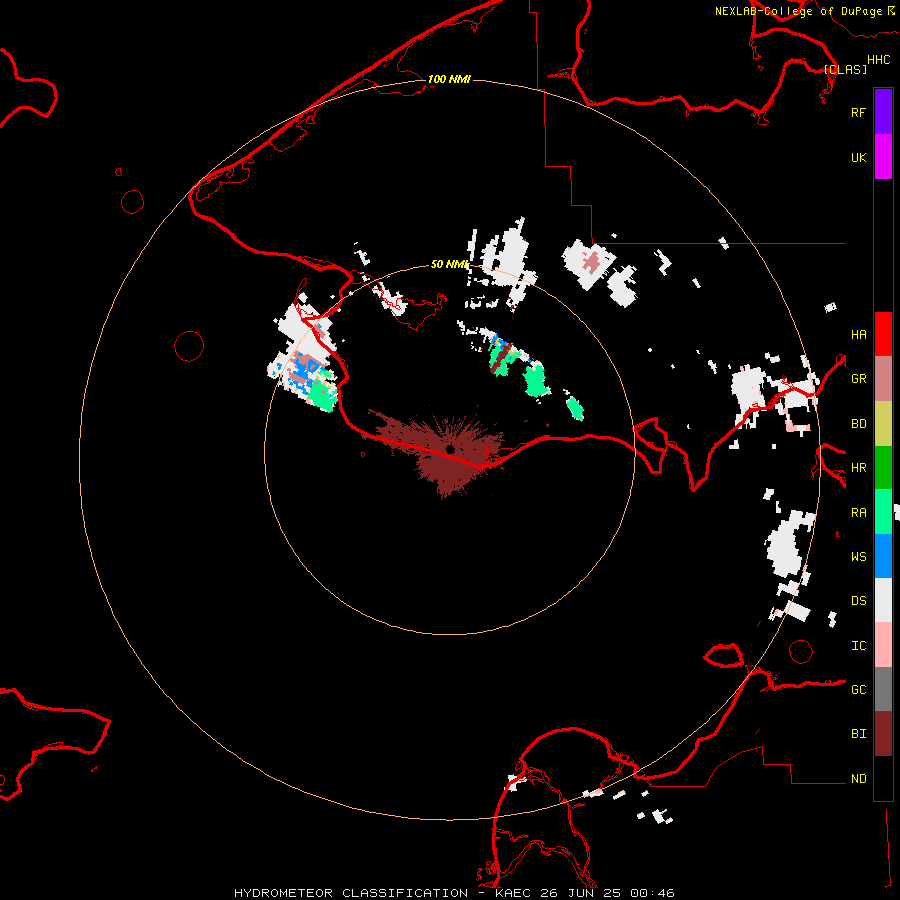
Task: Click the ND black legend swatch
Action: pyautogui.click(x=883, y=778)
